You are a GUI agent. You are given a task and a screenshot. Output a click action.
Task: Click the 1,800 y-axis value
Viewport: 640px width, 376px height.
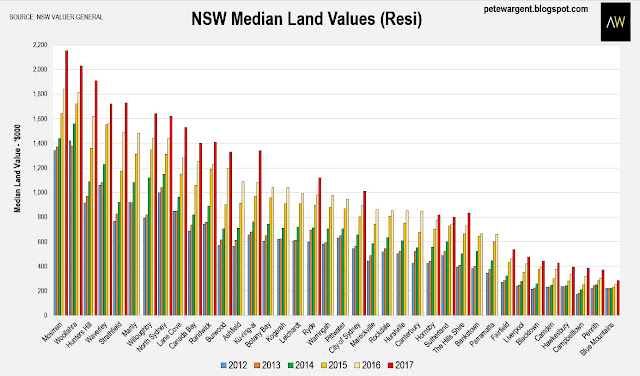(x=40, y=94)
